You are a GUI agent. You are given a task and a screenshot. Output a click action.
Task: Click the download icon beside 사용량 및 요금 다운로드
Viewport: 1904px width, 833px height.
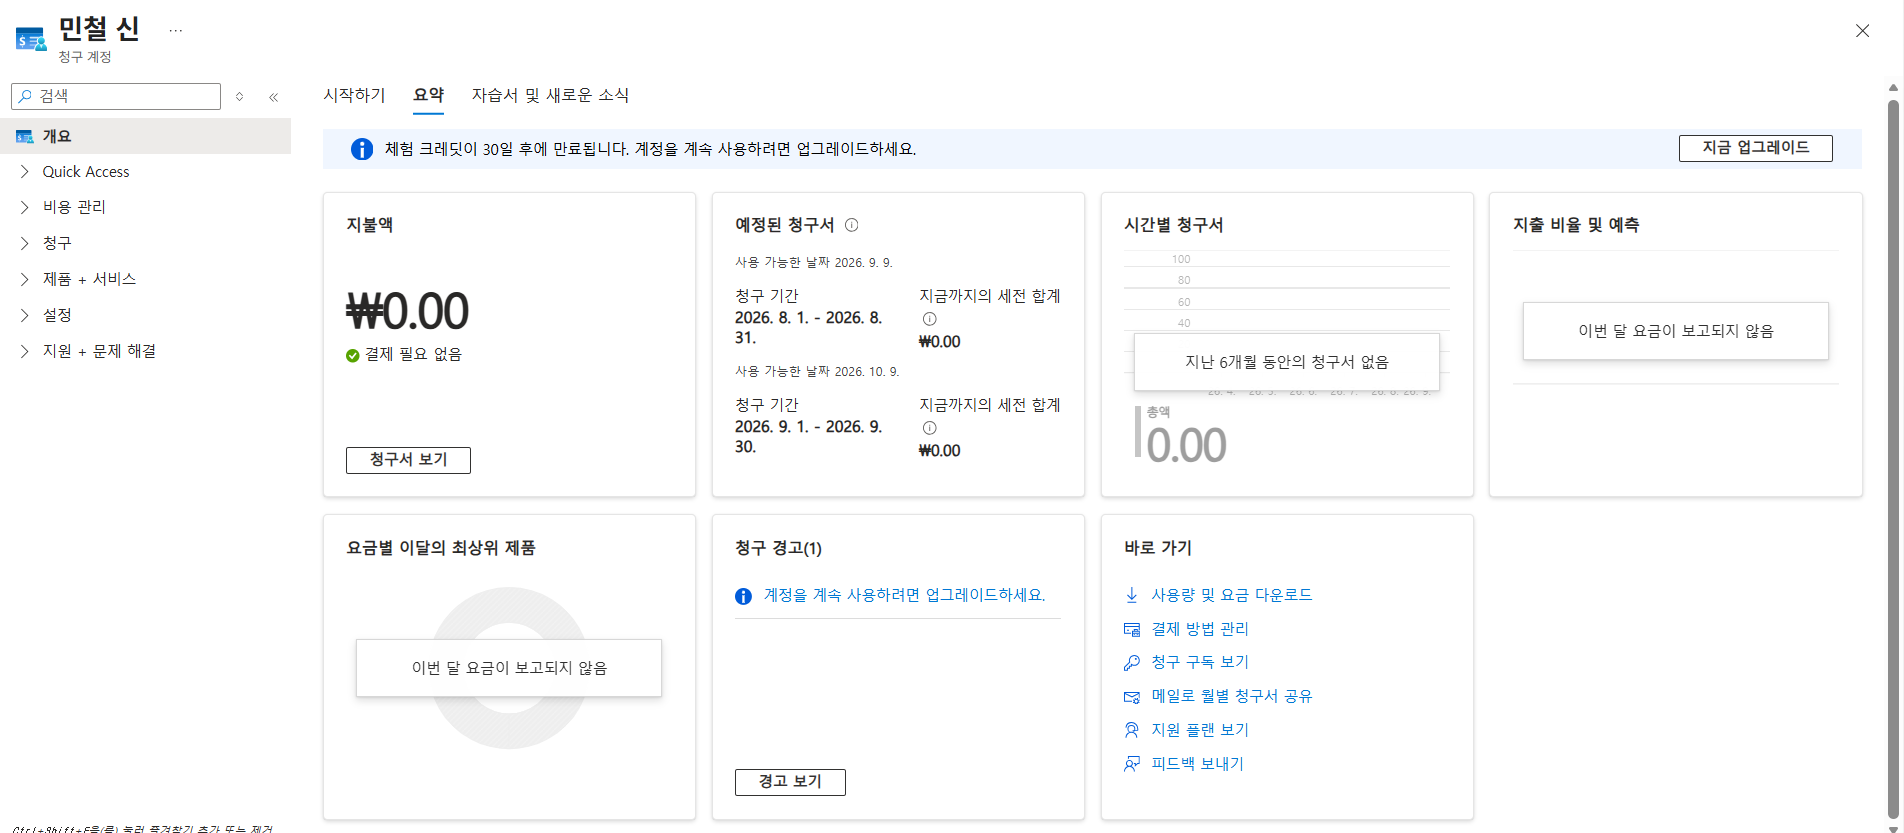1132,595
